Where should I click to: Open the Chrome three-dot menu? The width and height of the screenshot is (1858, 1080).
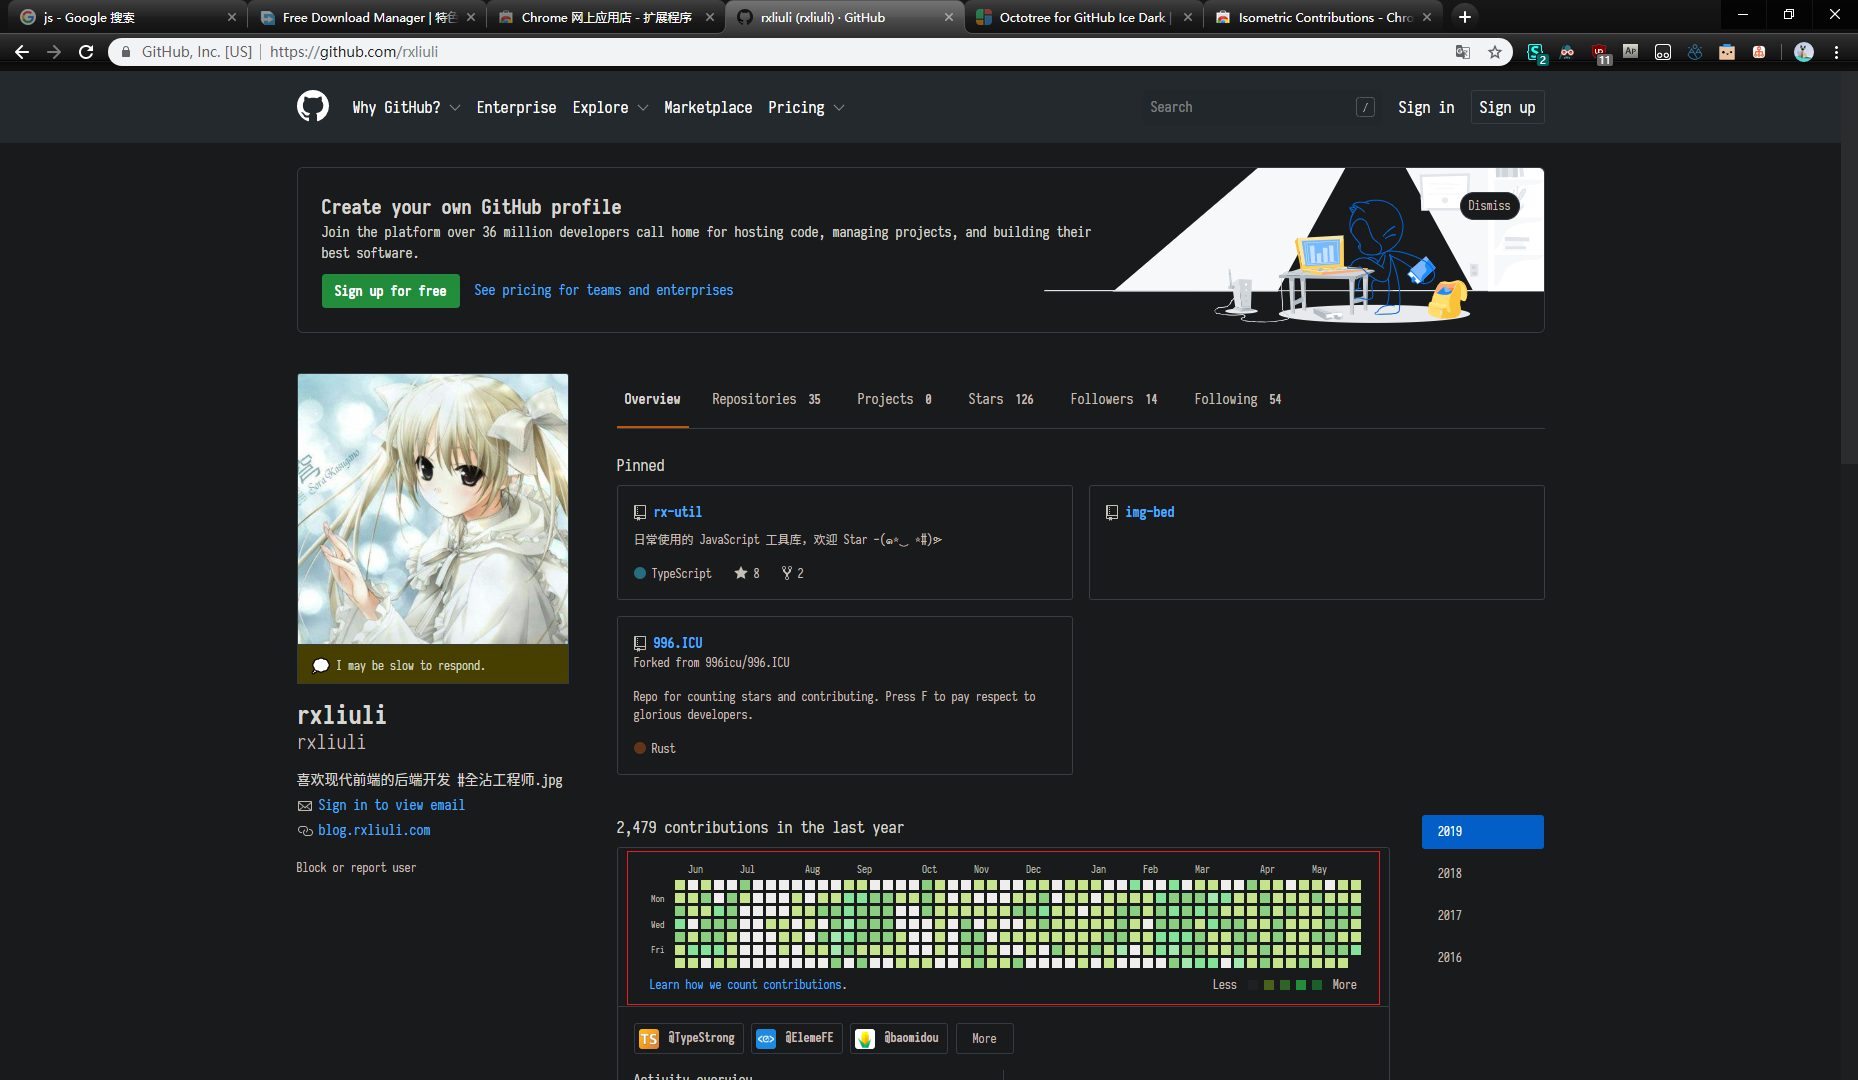coord(1836,52)
